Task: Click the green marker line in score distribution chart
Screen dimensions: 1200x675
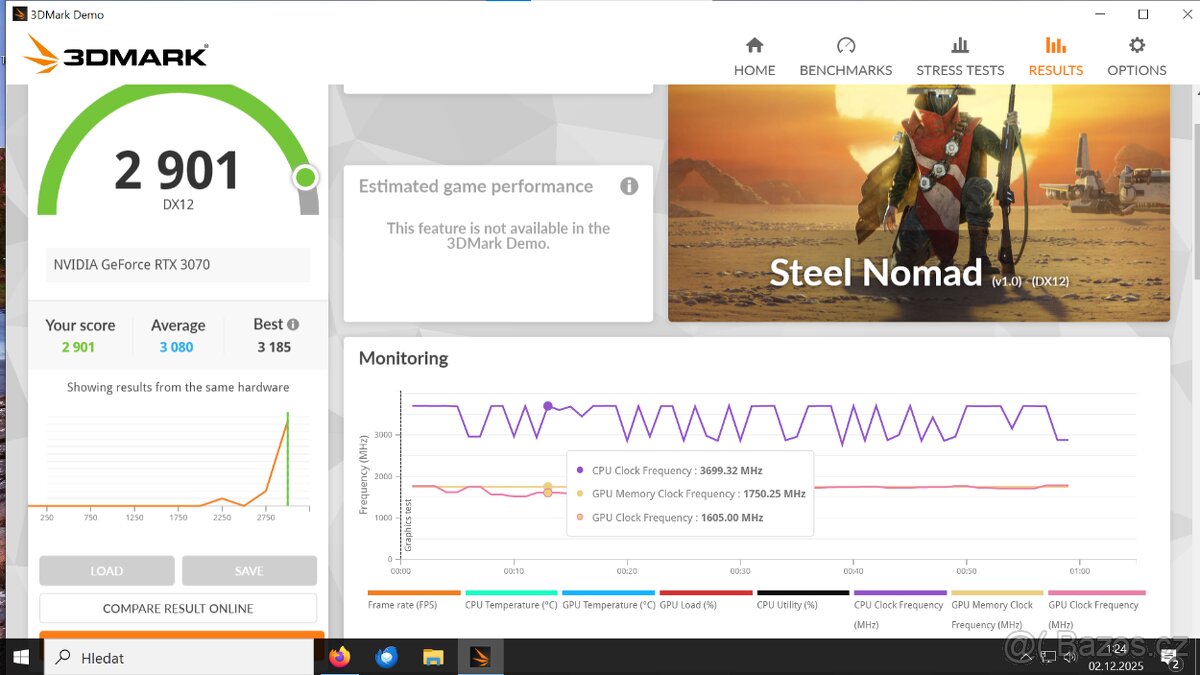Action: click(288, 459)
